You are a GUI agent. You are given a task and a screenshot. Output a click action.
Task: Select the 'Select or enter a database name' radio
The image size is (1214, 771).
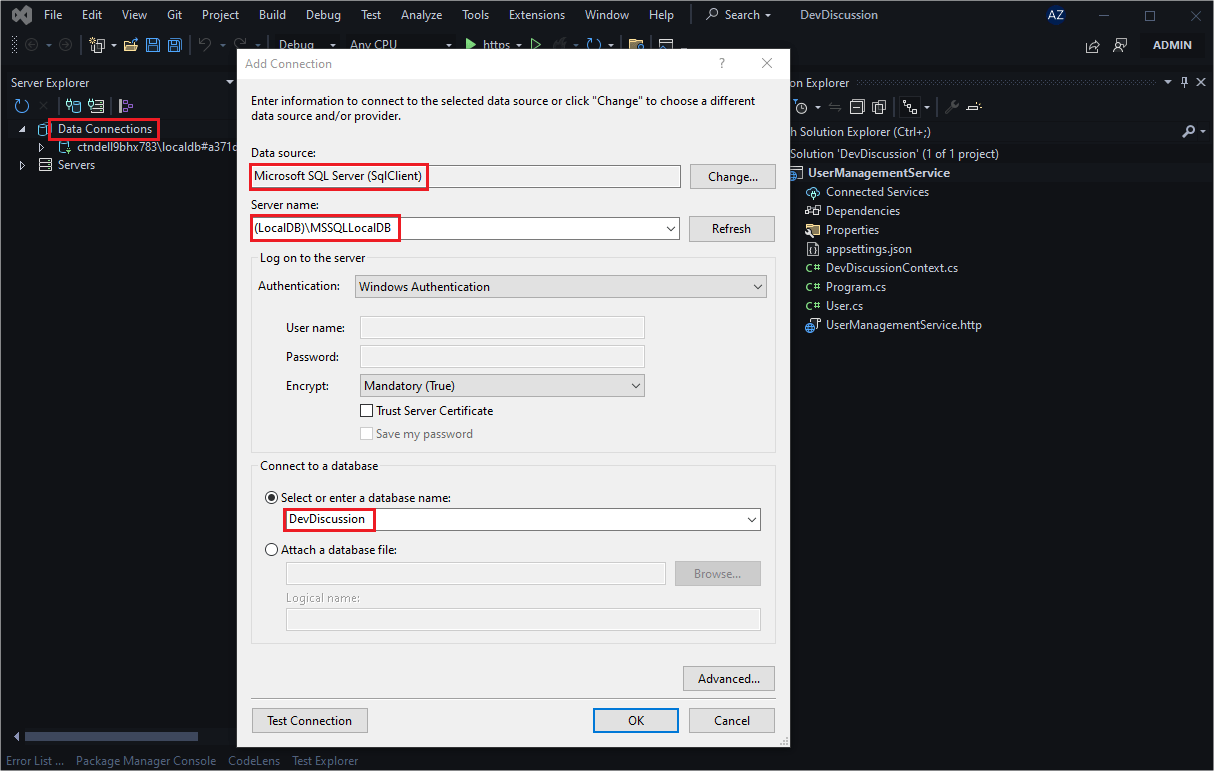click(x=272, y=498)
